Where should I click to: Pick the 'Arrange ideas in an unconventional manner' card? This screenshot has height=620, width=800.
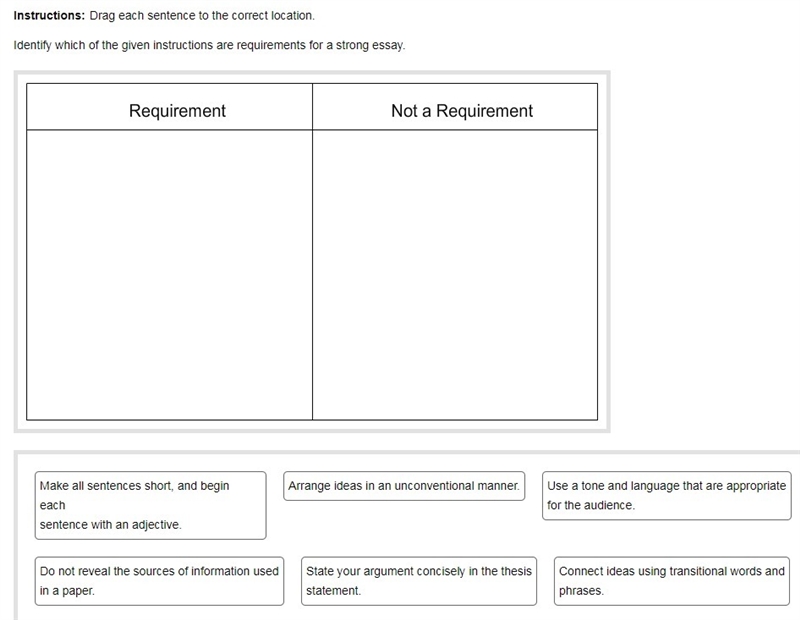point(404,486)
